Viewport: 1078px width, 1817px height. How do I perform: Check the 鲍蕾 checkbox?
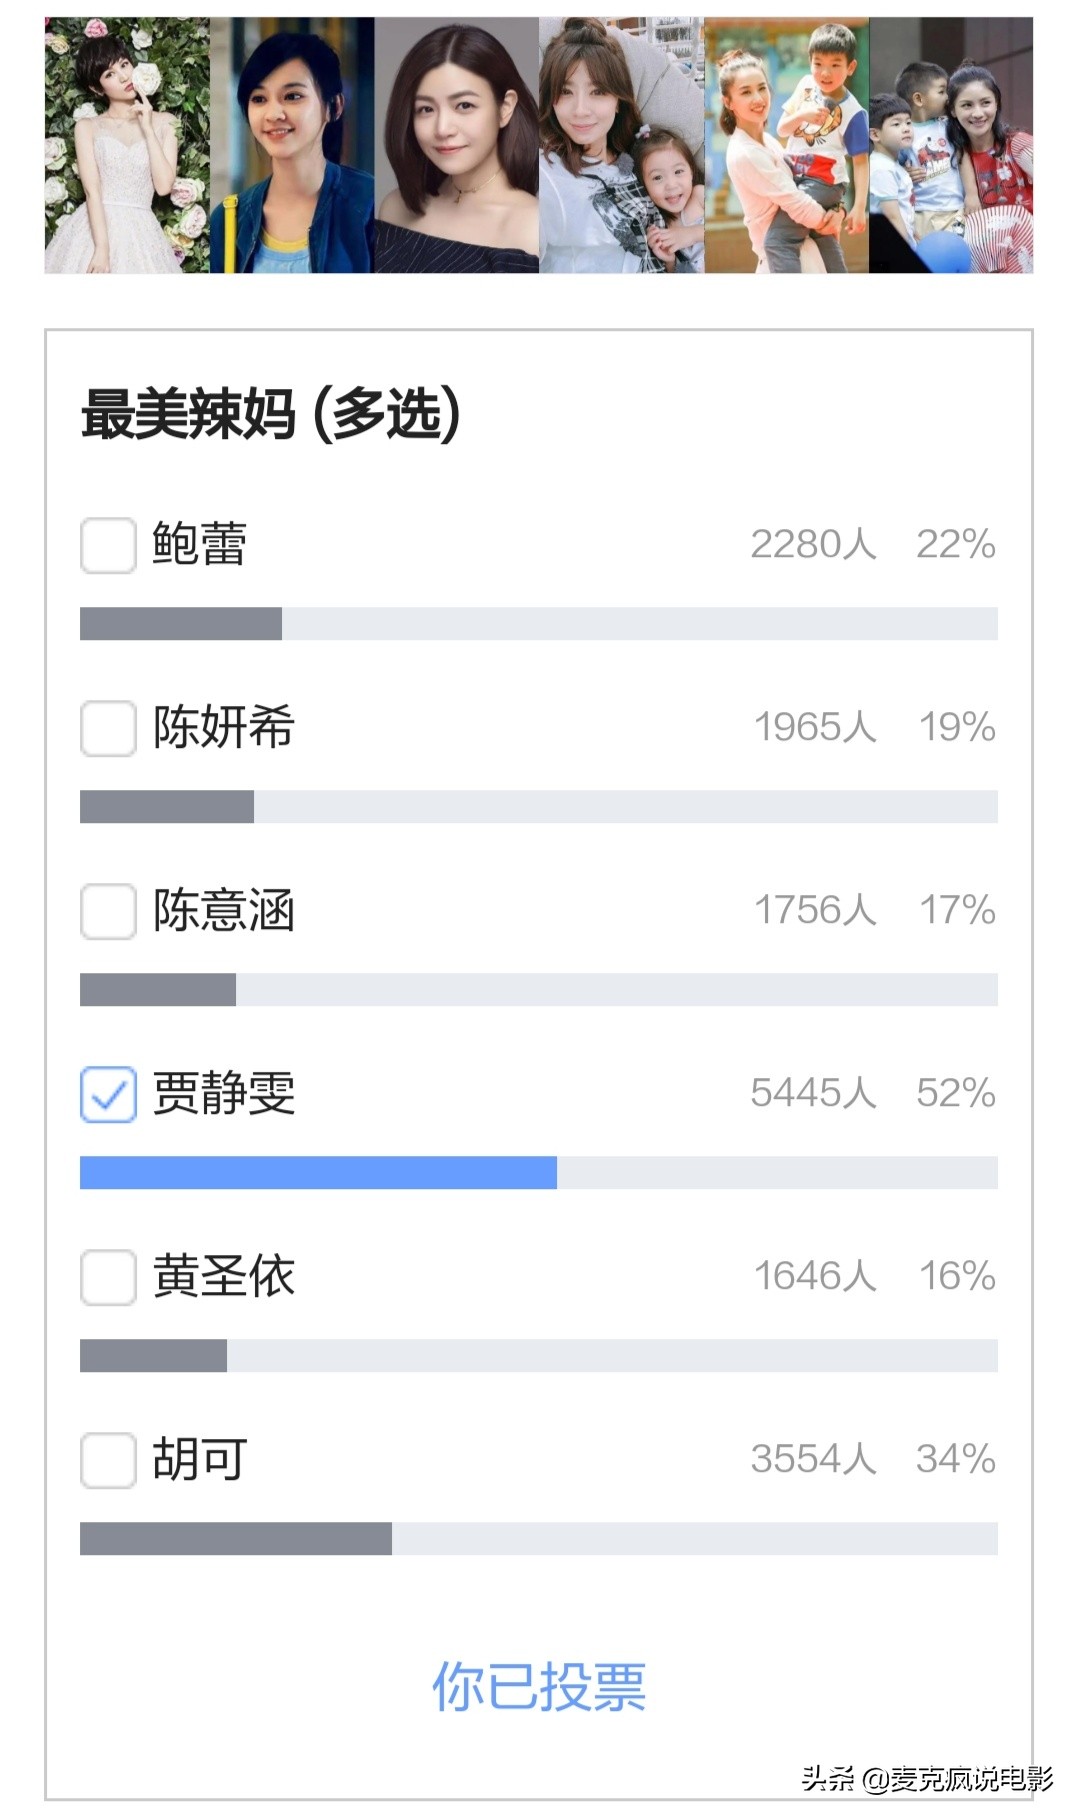click(x=108, y=545)
